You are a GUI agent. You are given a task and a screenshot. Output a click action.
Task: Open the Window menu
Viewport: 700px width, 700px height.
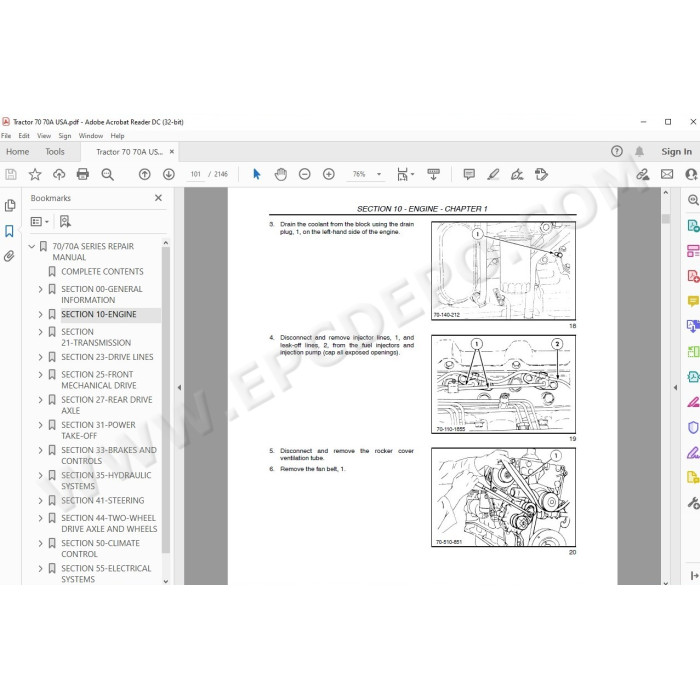coord(91,136)
